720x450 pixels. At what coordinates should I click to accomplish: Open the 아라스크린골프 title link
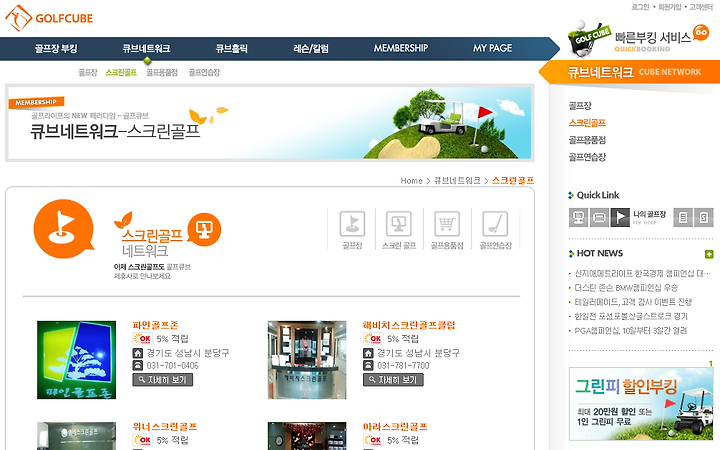[395, 427]
